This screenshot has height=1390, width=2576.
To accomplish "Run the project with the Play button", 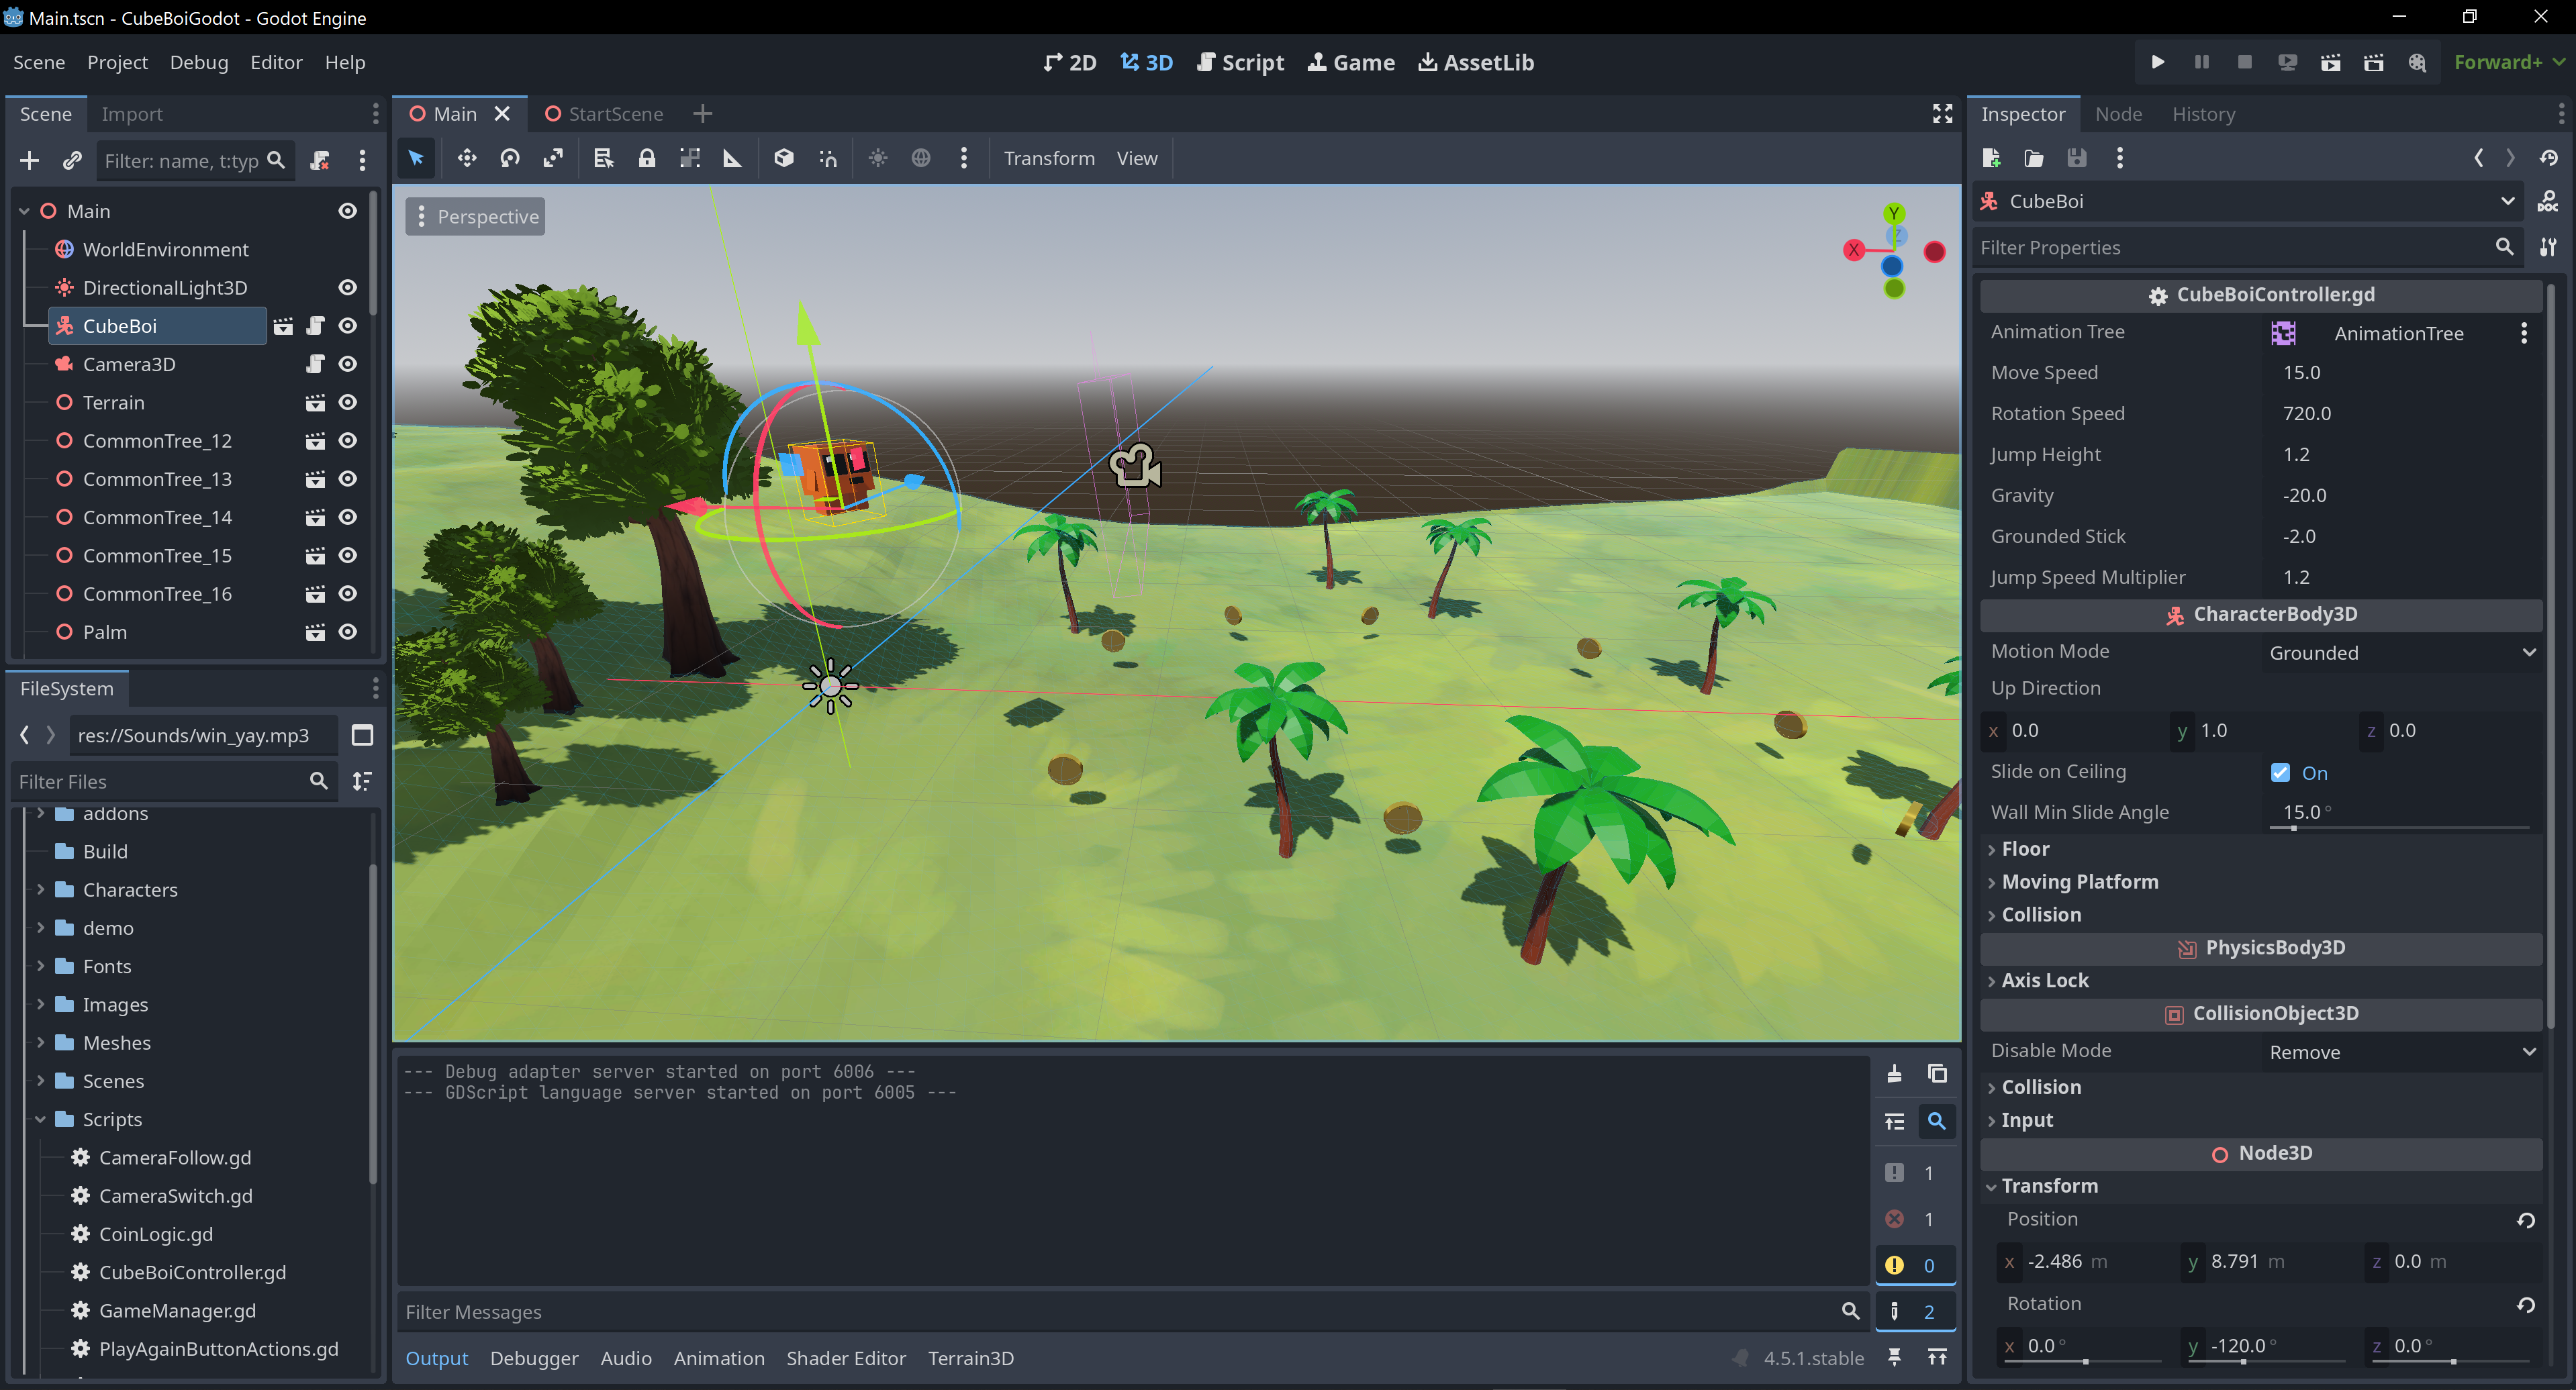I will click(x=2157, y=61).
